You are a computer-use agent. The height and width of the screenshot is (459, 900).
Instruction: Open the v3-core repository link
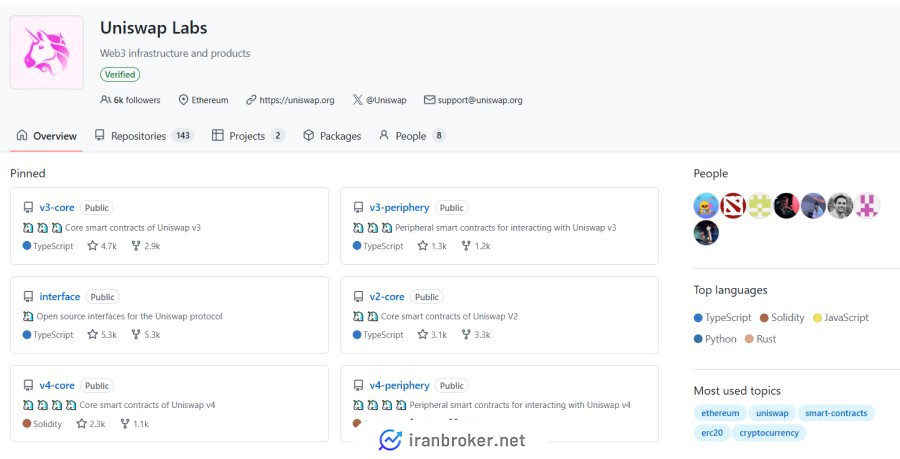[57, 208]
